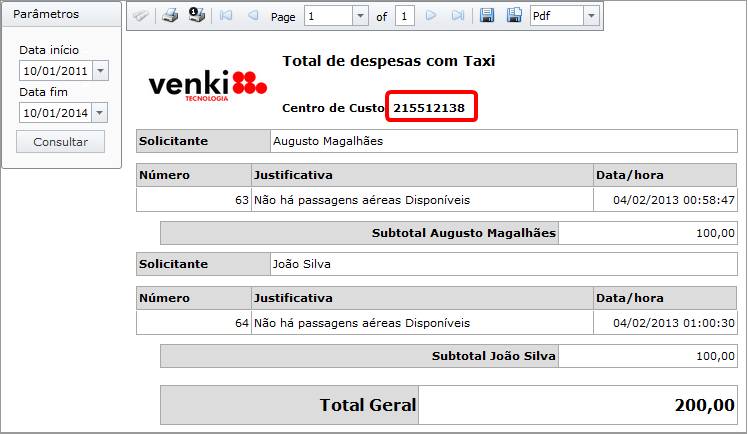748x434 pixels.
Task: Go to the previous report page
Action: tap(252, 16)
